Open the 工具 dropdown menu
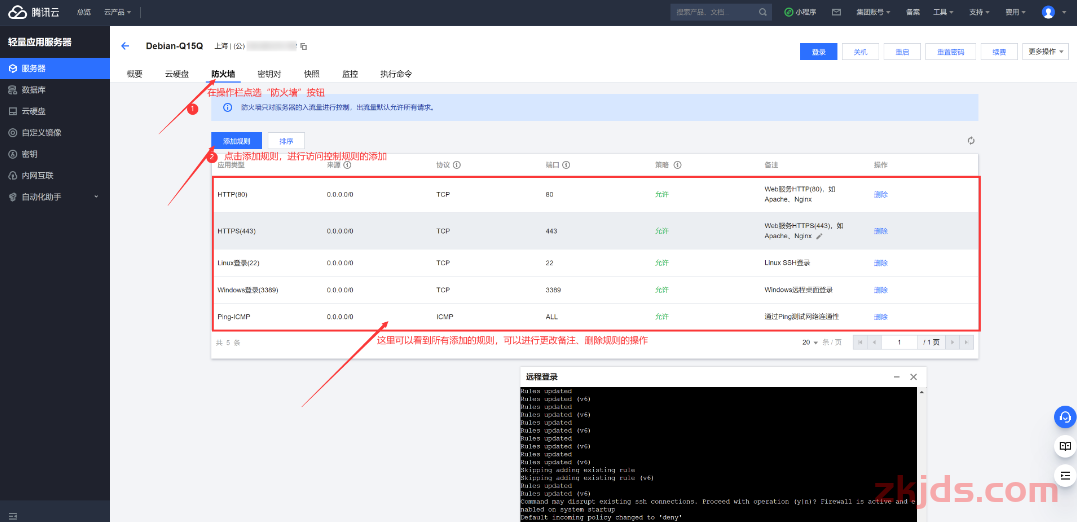 [943, 12]
